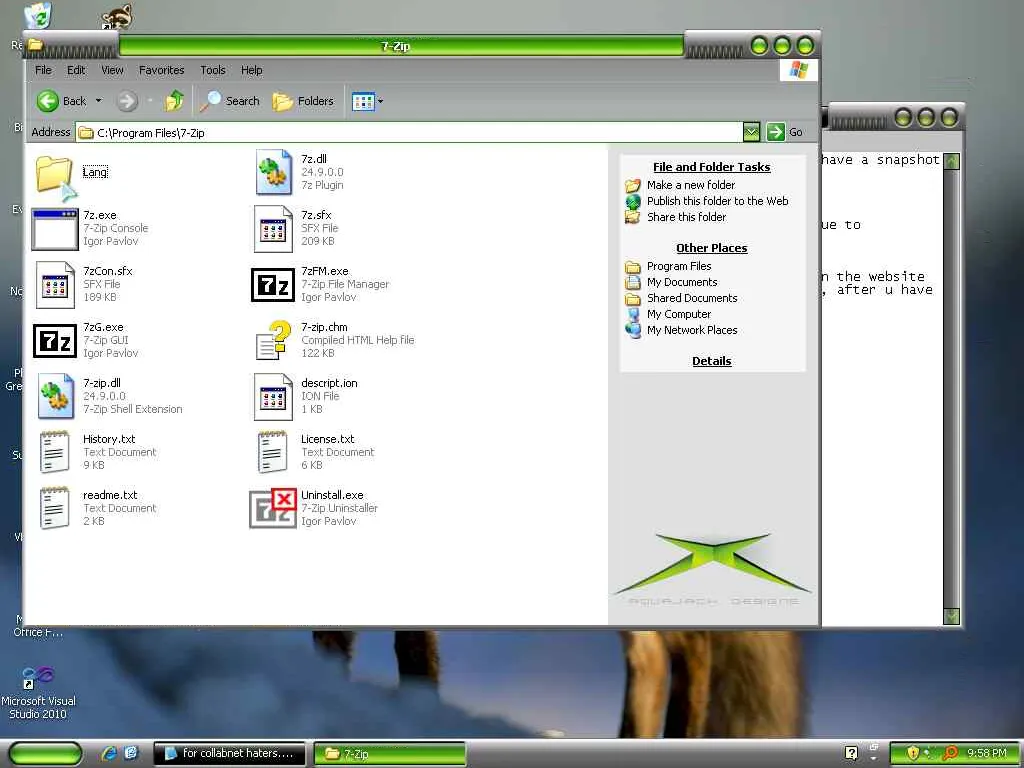The width and height of the screenshot is (1024, 768).
Task: Select the 7zFM.exe file name text
Action: 325,271
